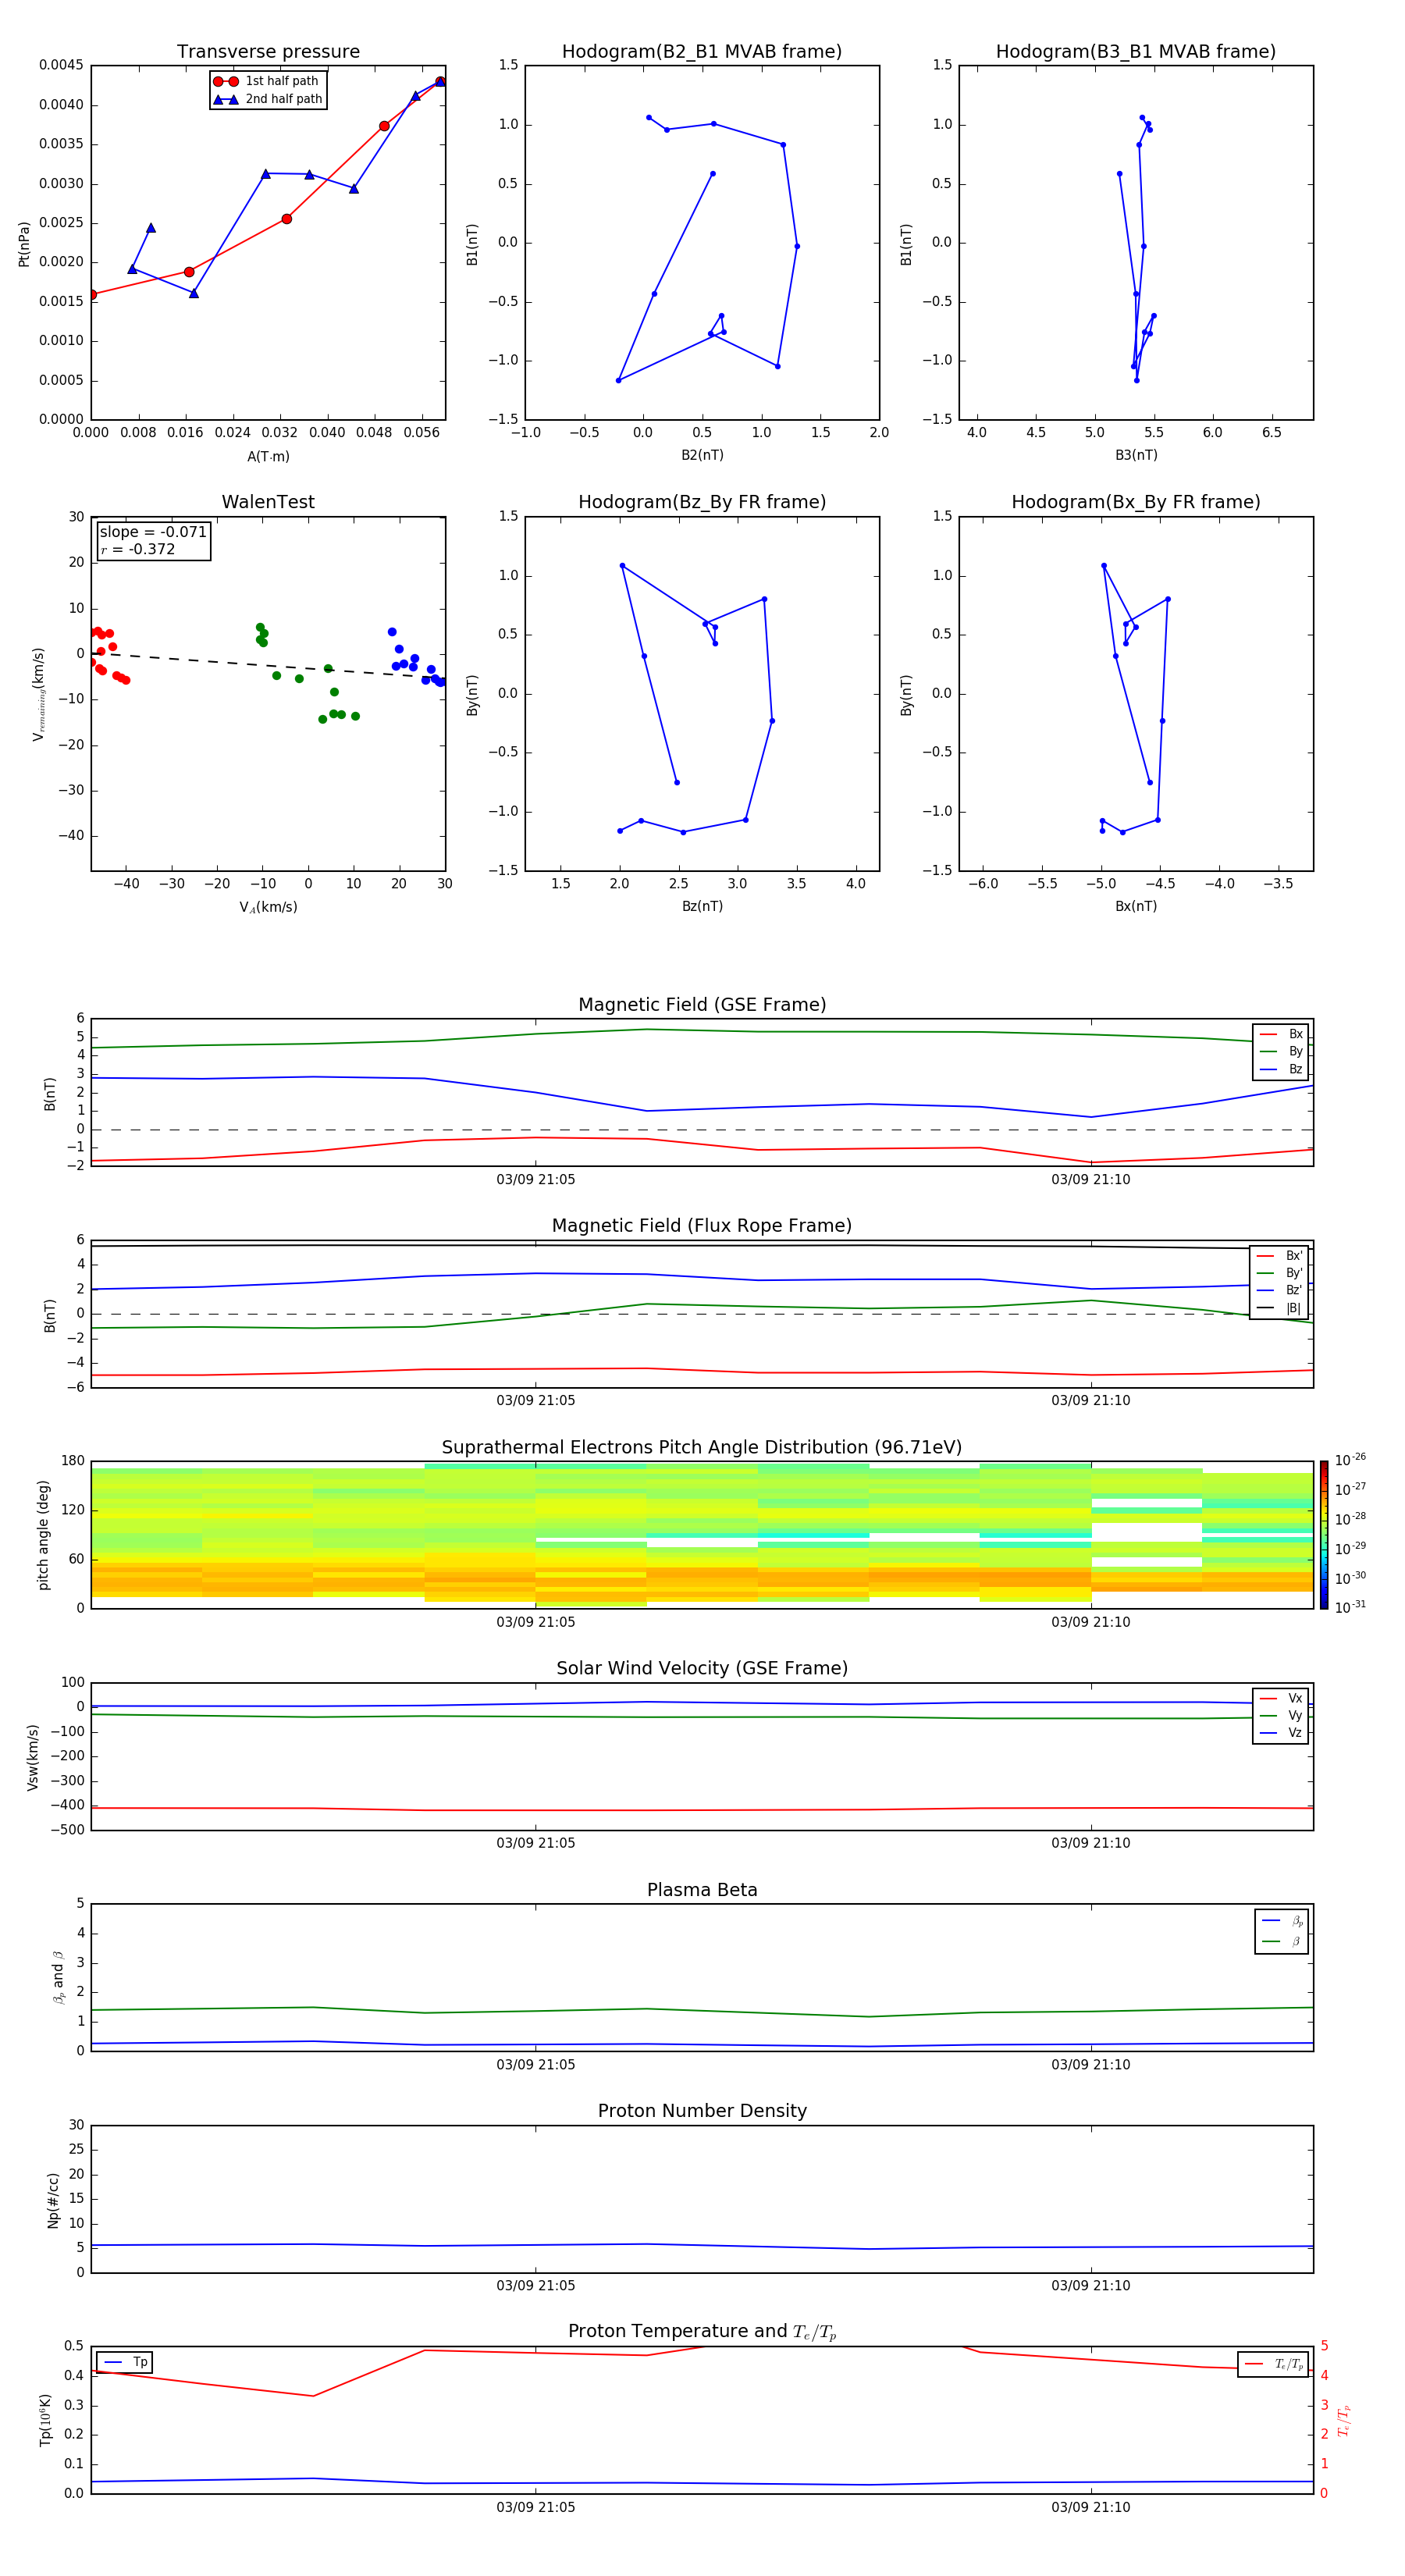This screenshot has height=2576, width=1405.
Task: Click the 'Hodogram(B3_B1 MVAB frame)' title
Action: coord(1136,52)
